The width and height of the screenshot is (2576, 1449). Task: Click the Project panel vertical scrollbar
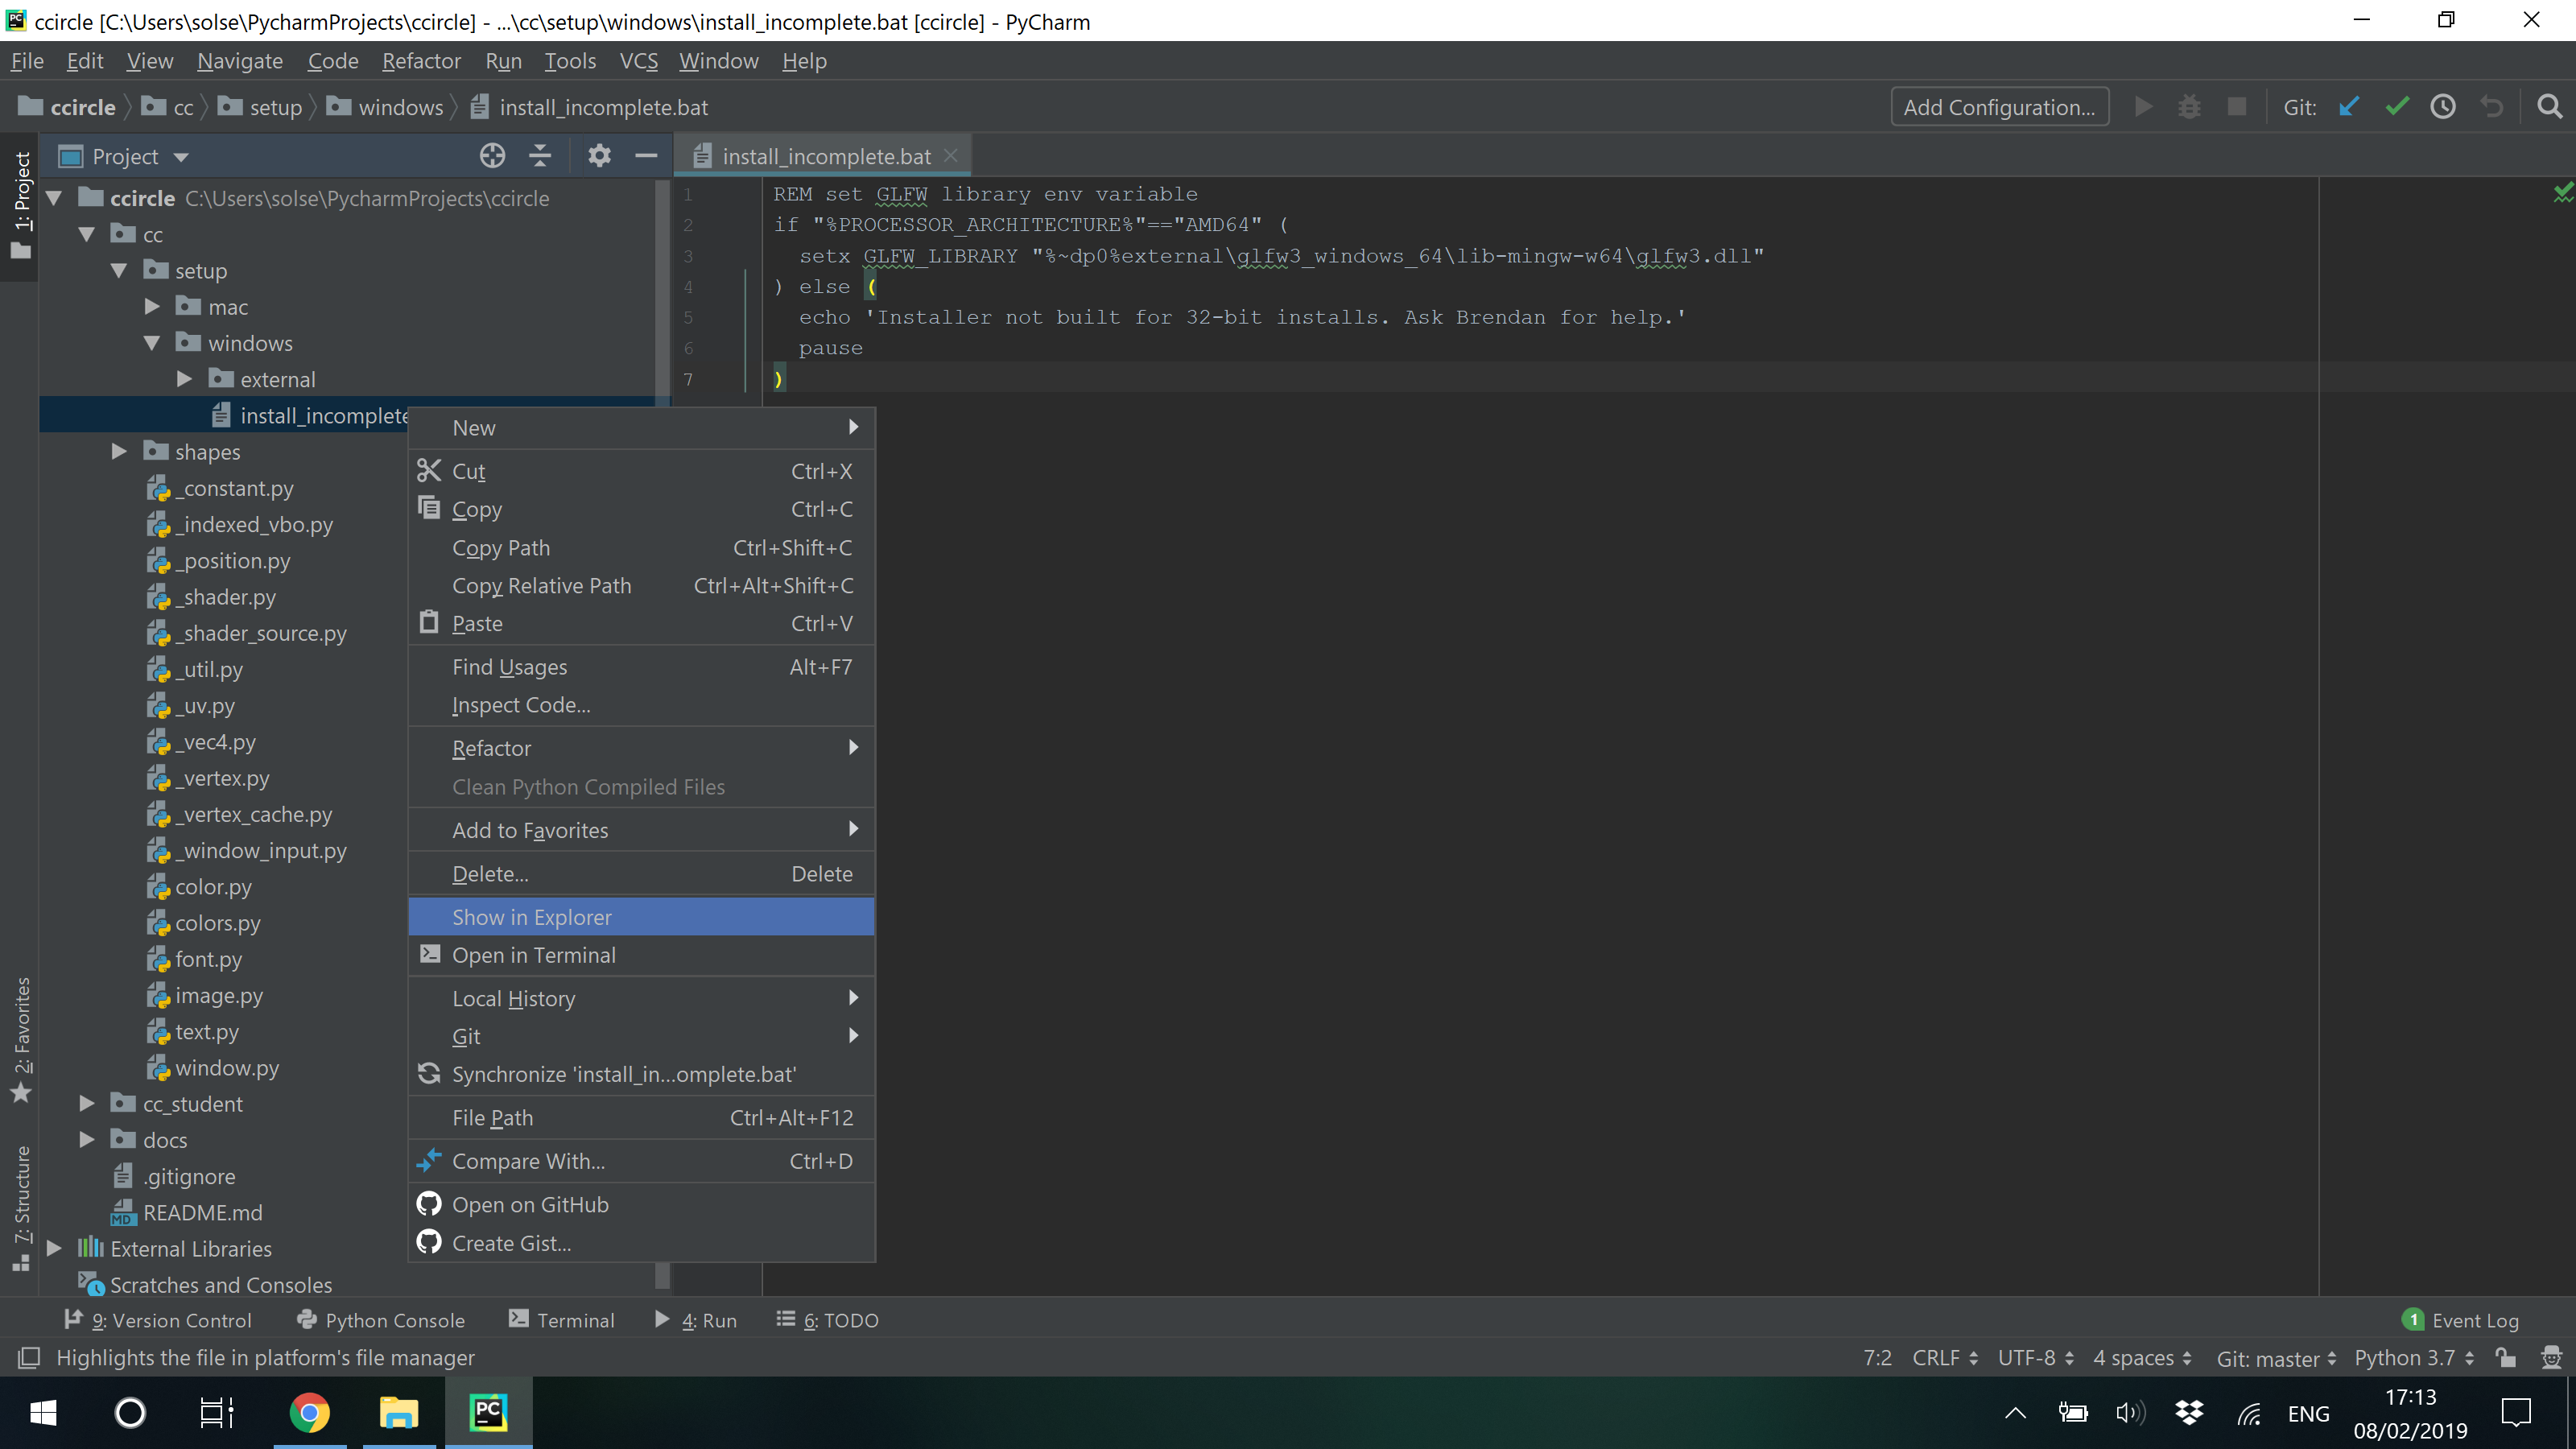(661, 733)
